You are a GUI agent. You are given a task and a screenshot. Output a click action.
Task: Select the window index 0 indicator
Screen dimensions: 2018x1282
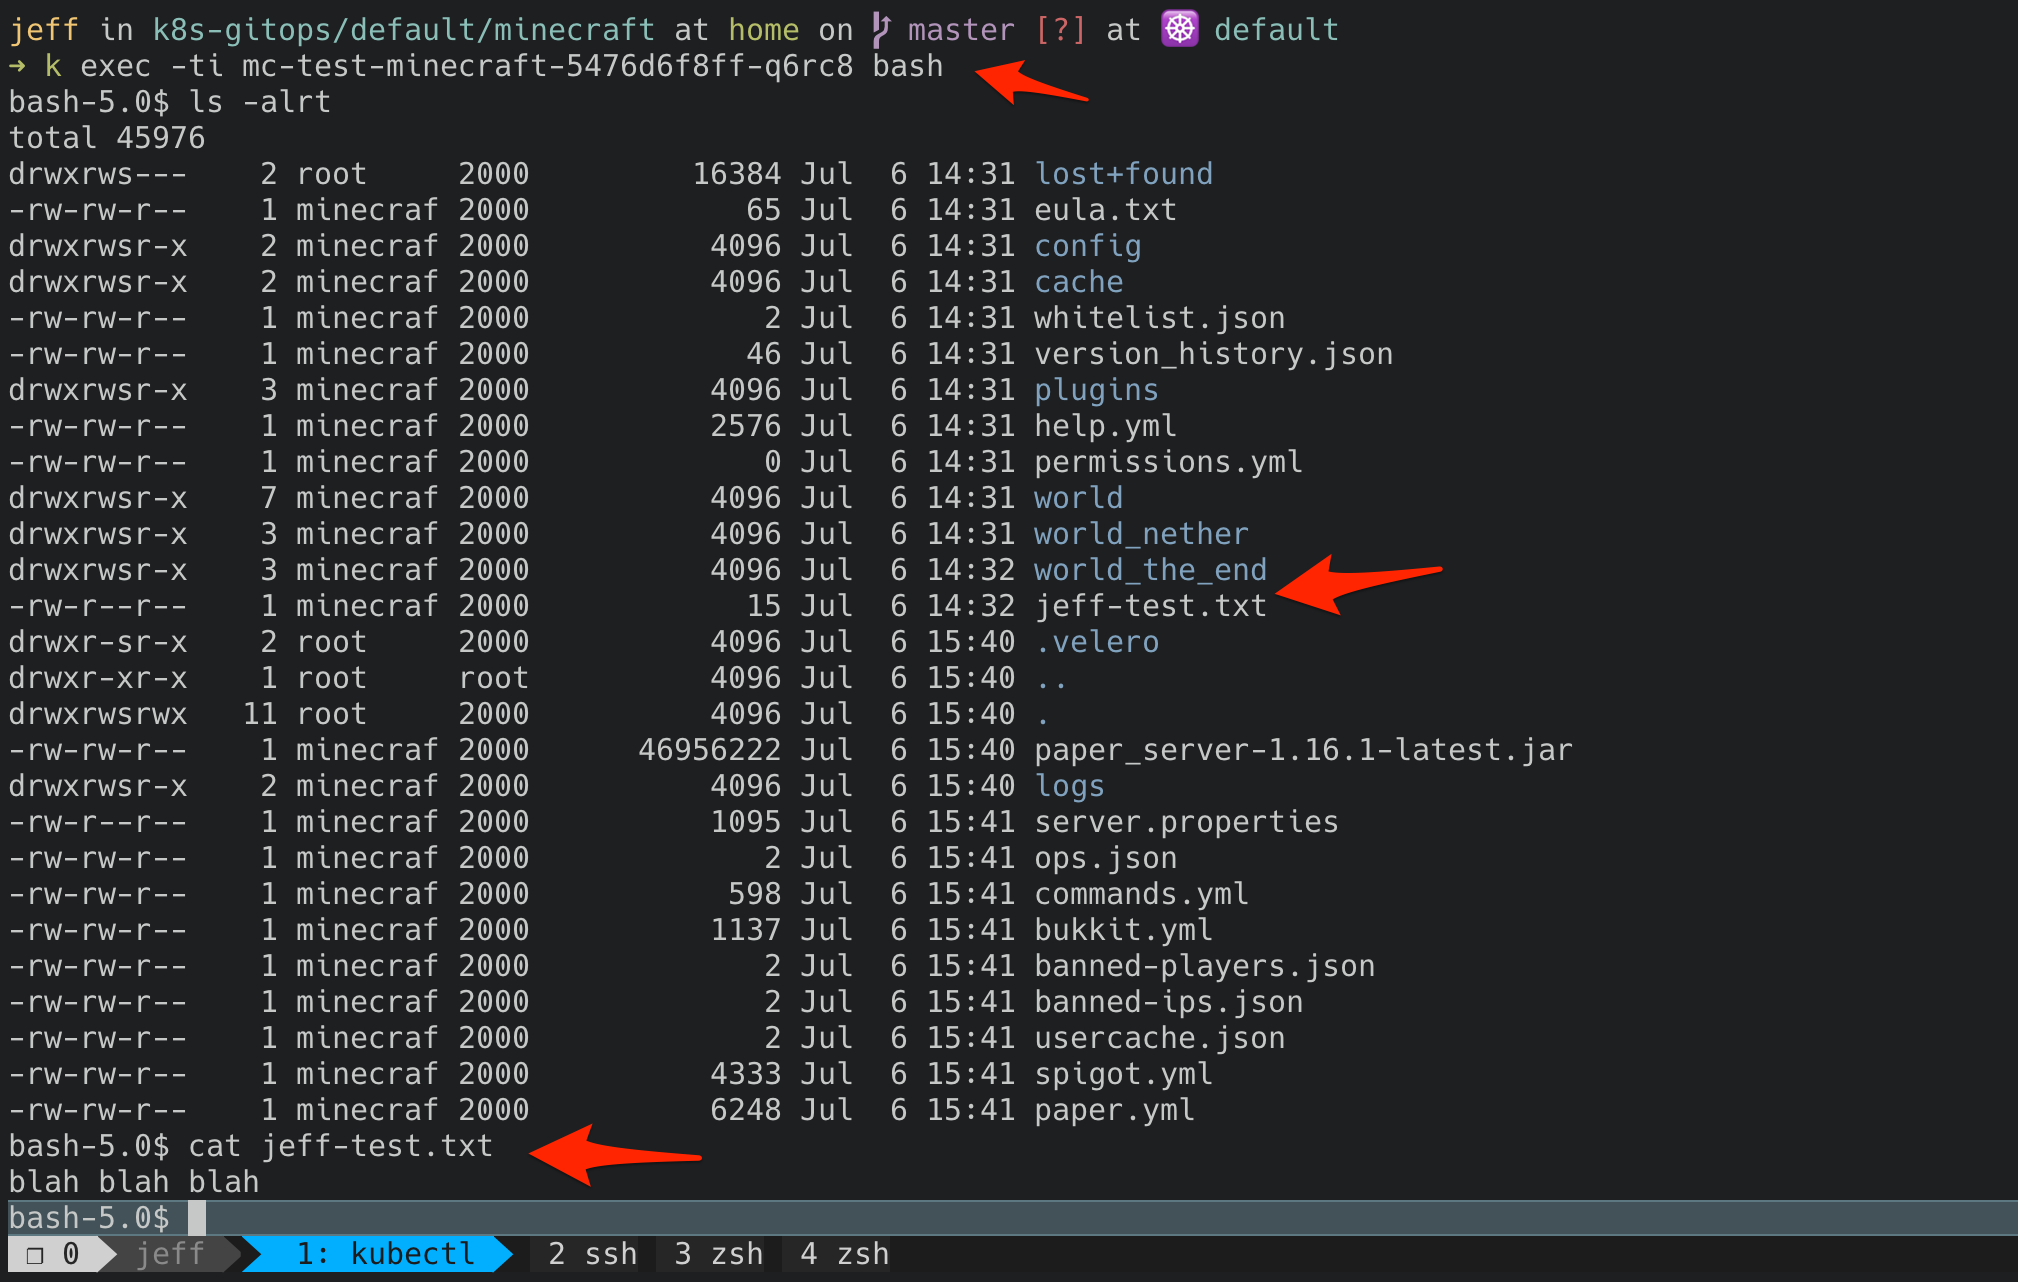coord(70,1253)
